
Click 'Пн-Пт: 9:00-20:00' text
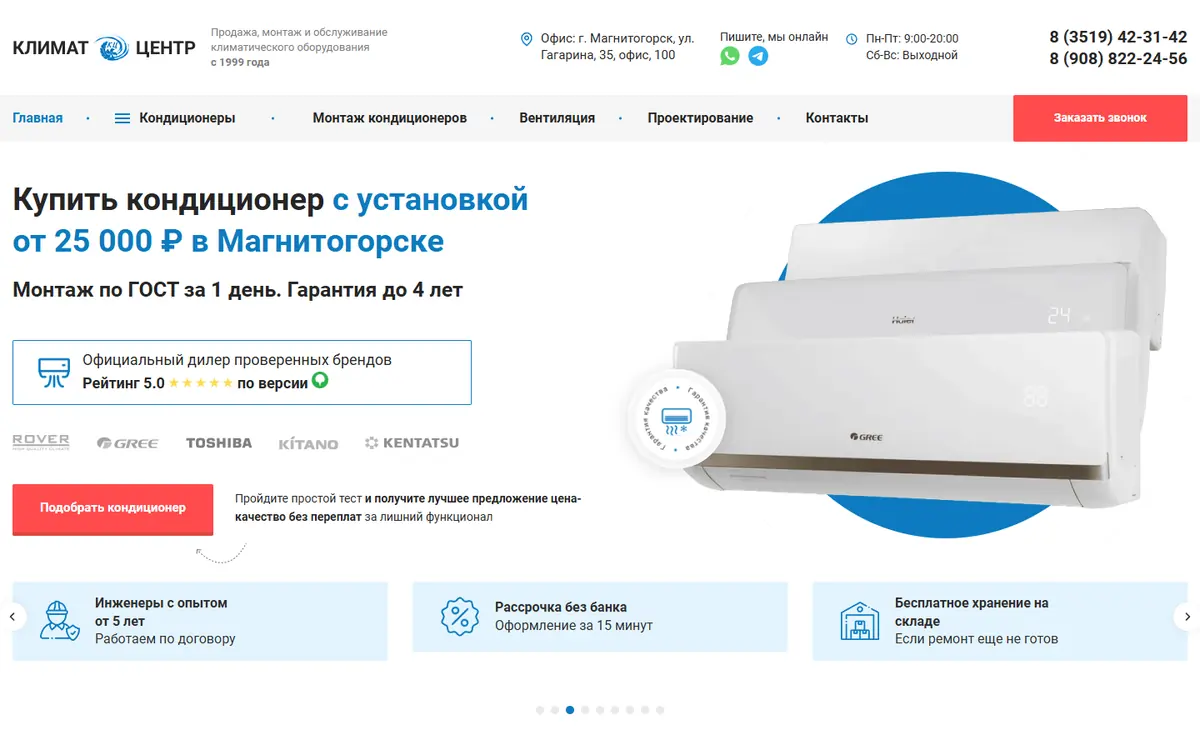(912, 39)
